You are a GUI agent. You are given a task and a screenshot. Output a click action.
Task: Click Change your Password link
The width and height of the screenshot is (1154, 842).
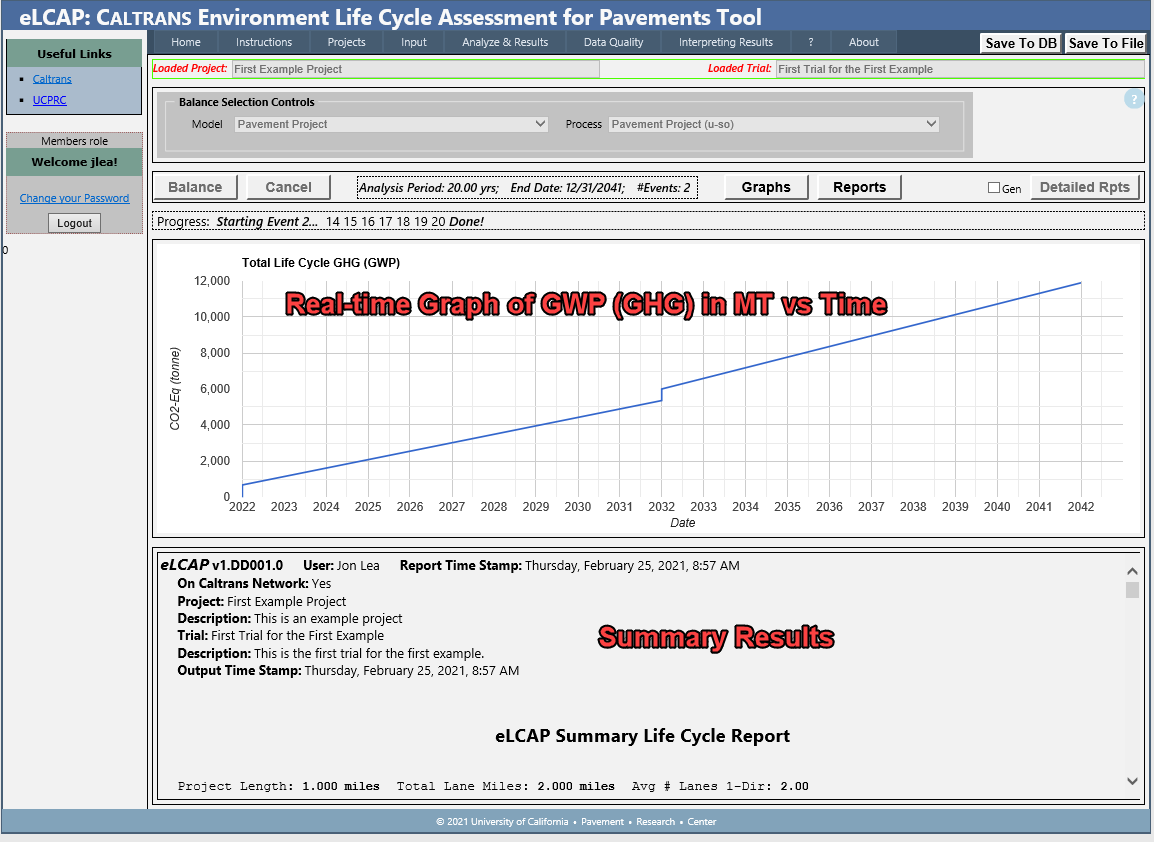point(75,198)
